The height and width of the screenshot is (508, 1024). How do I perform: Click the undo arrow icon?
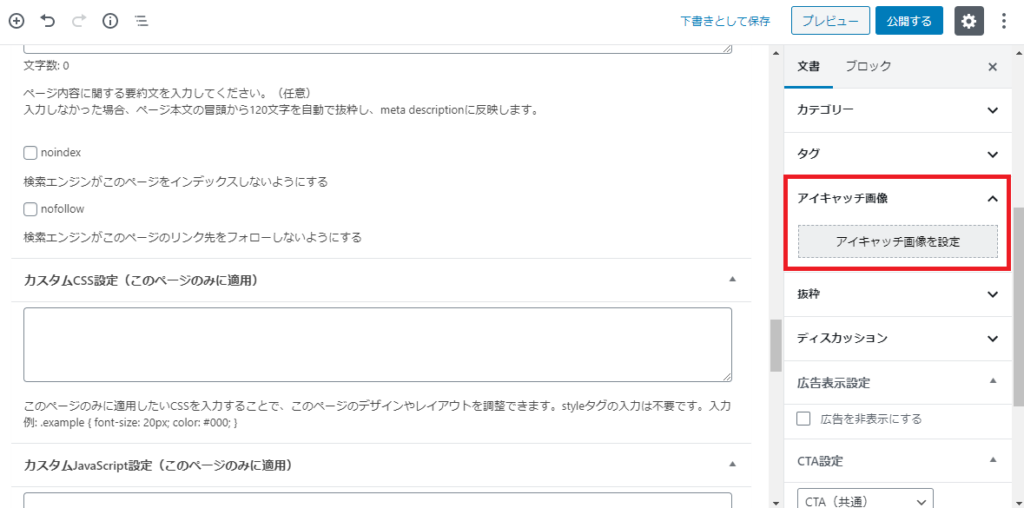(47, 21)
